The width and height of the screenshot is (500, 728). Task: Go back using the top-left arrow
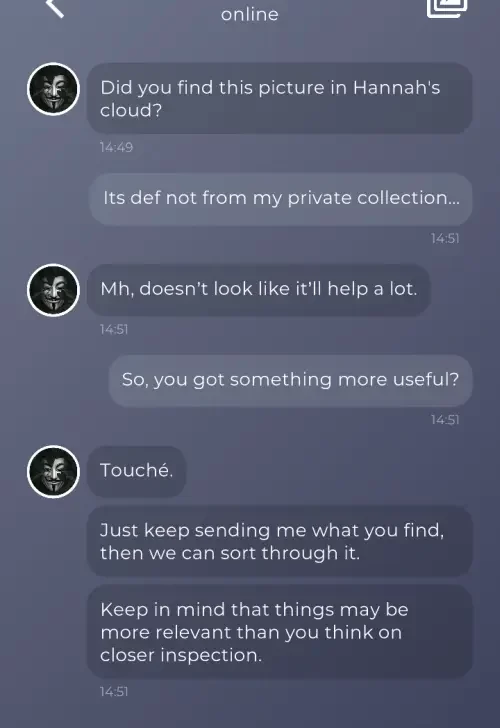(x=55, y=7)
